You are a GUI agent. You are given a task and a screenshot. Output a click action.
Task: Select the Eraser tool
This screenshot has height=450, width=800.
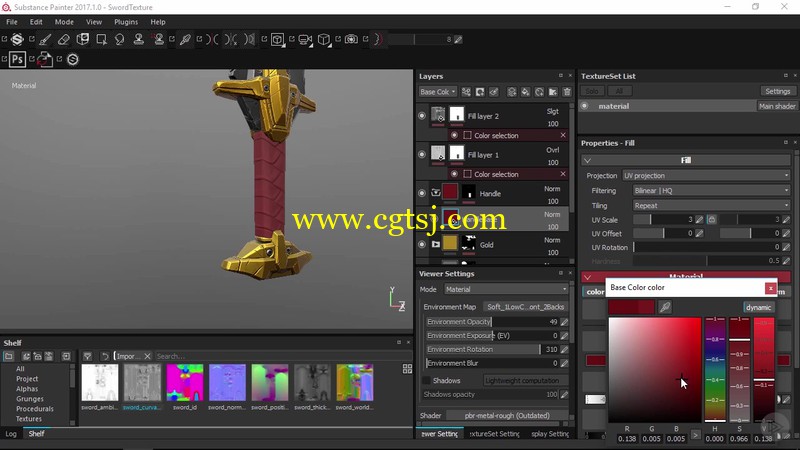pos(63,39)
